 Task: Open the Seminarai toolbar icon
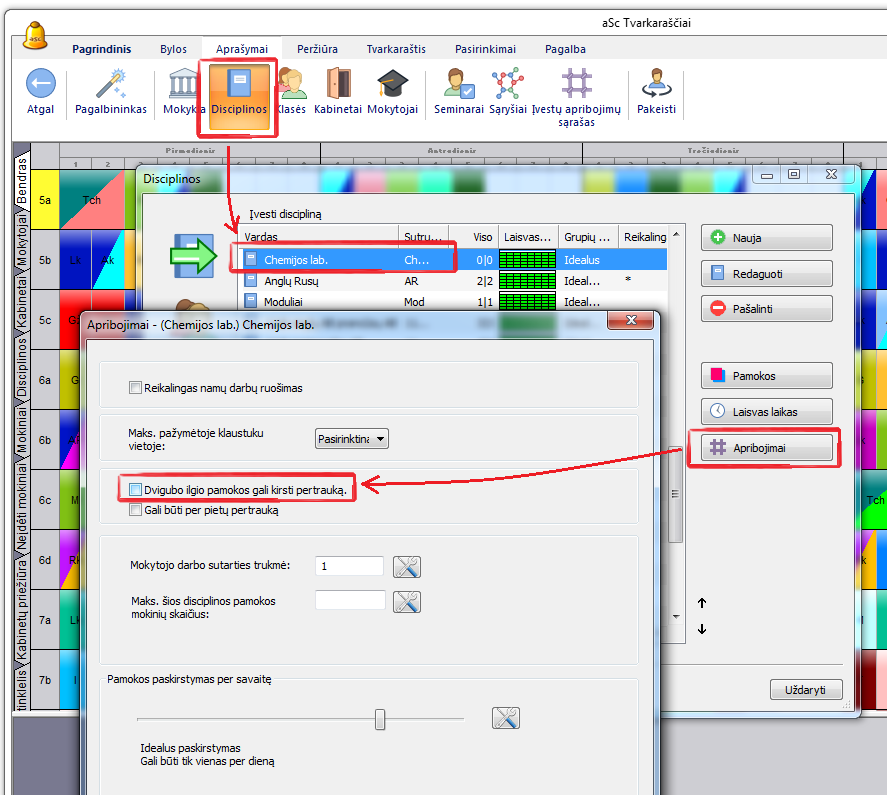coord(458,84)
